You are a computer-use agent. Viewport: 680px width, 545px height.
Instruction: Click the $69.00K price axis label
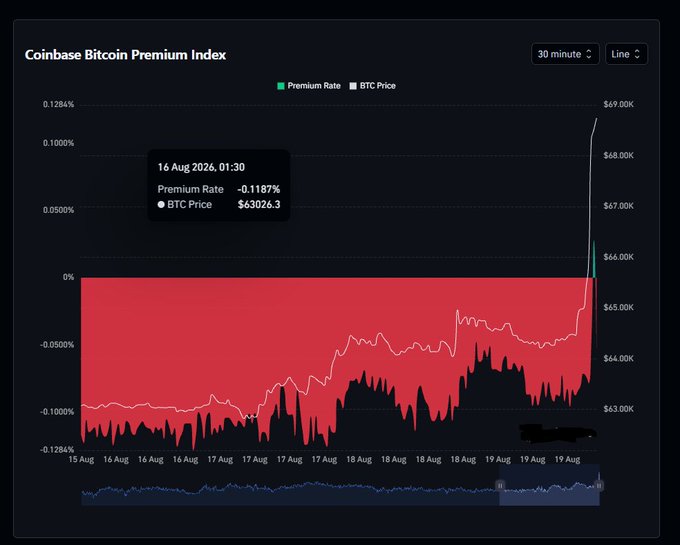point(618,104)
